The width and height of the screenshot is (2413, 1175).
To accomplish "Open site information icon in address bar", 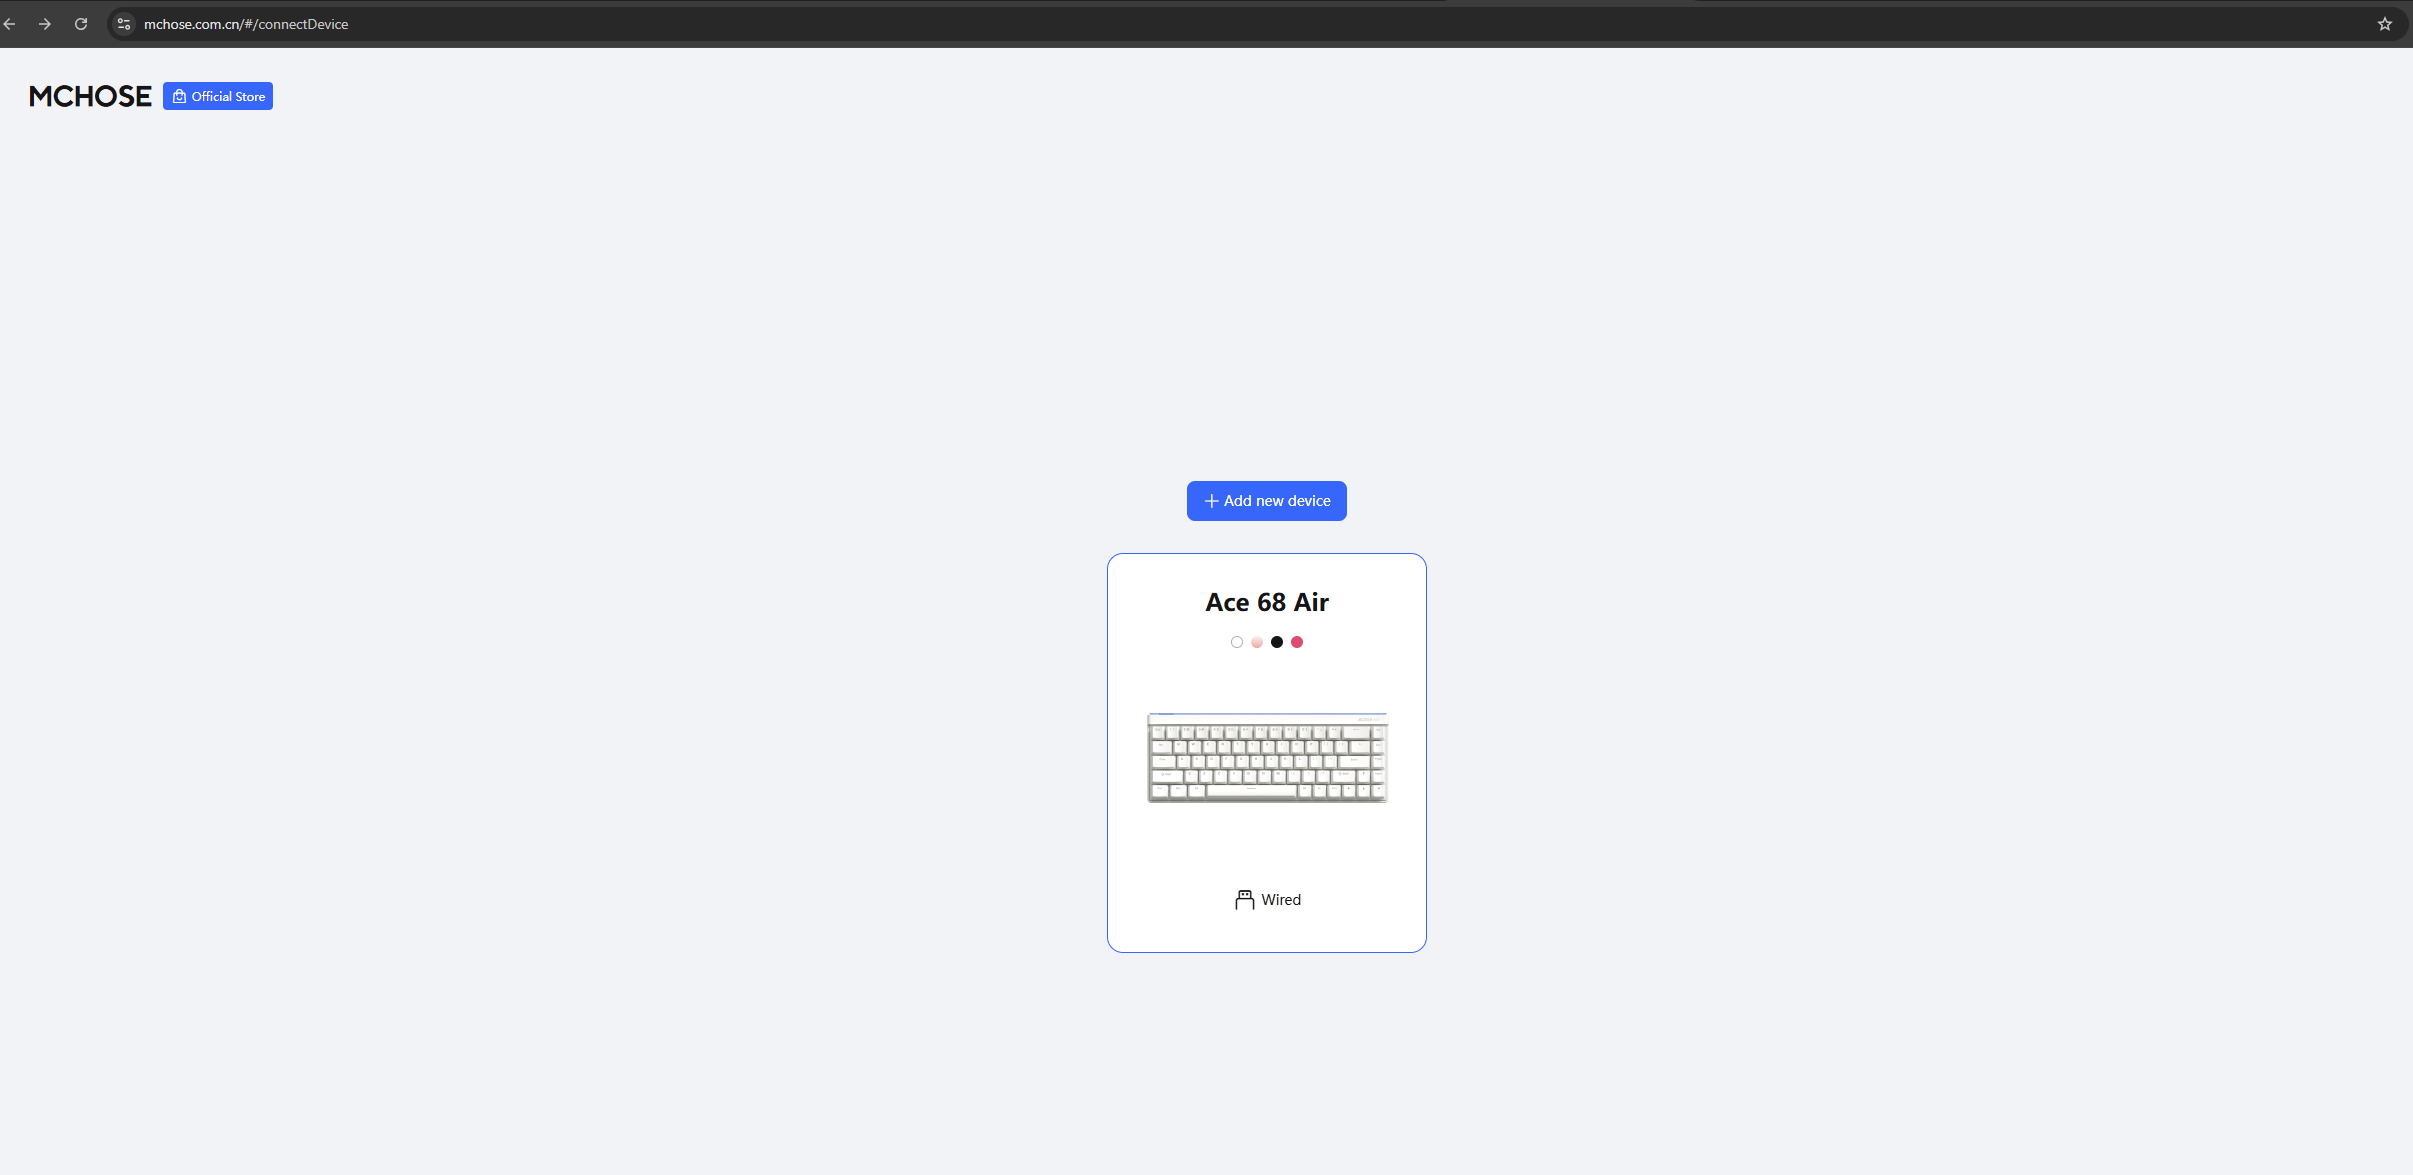I will pos(124,24).
